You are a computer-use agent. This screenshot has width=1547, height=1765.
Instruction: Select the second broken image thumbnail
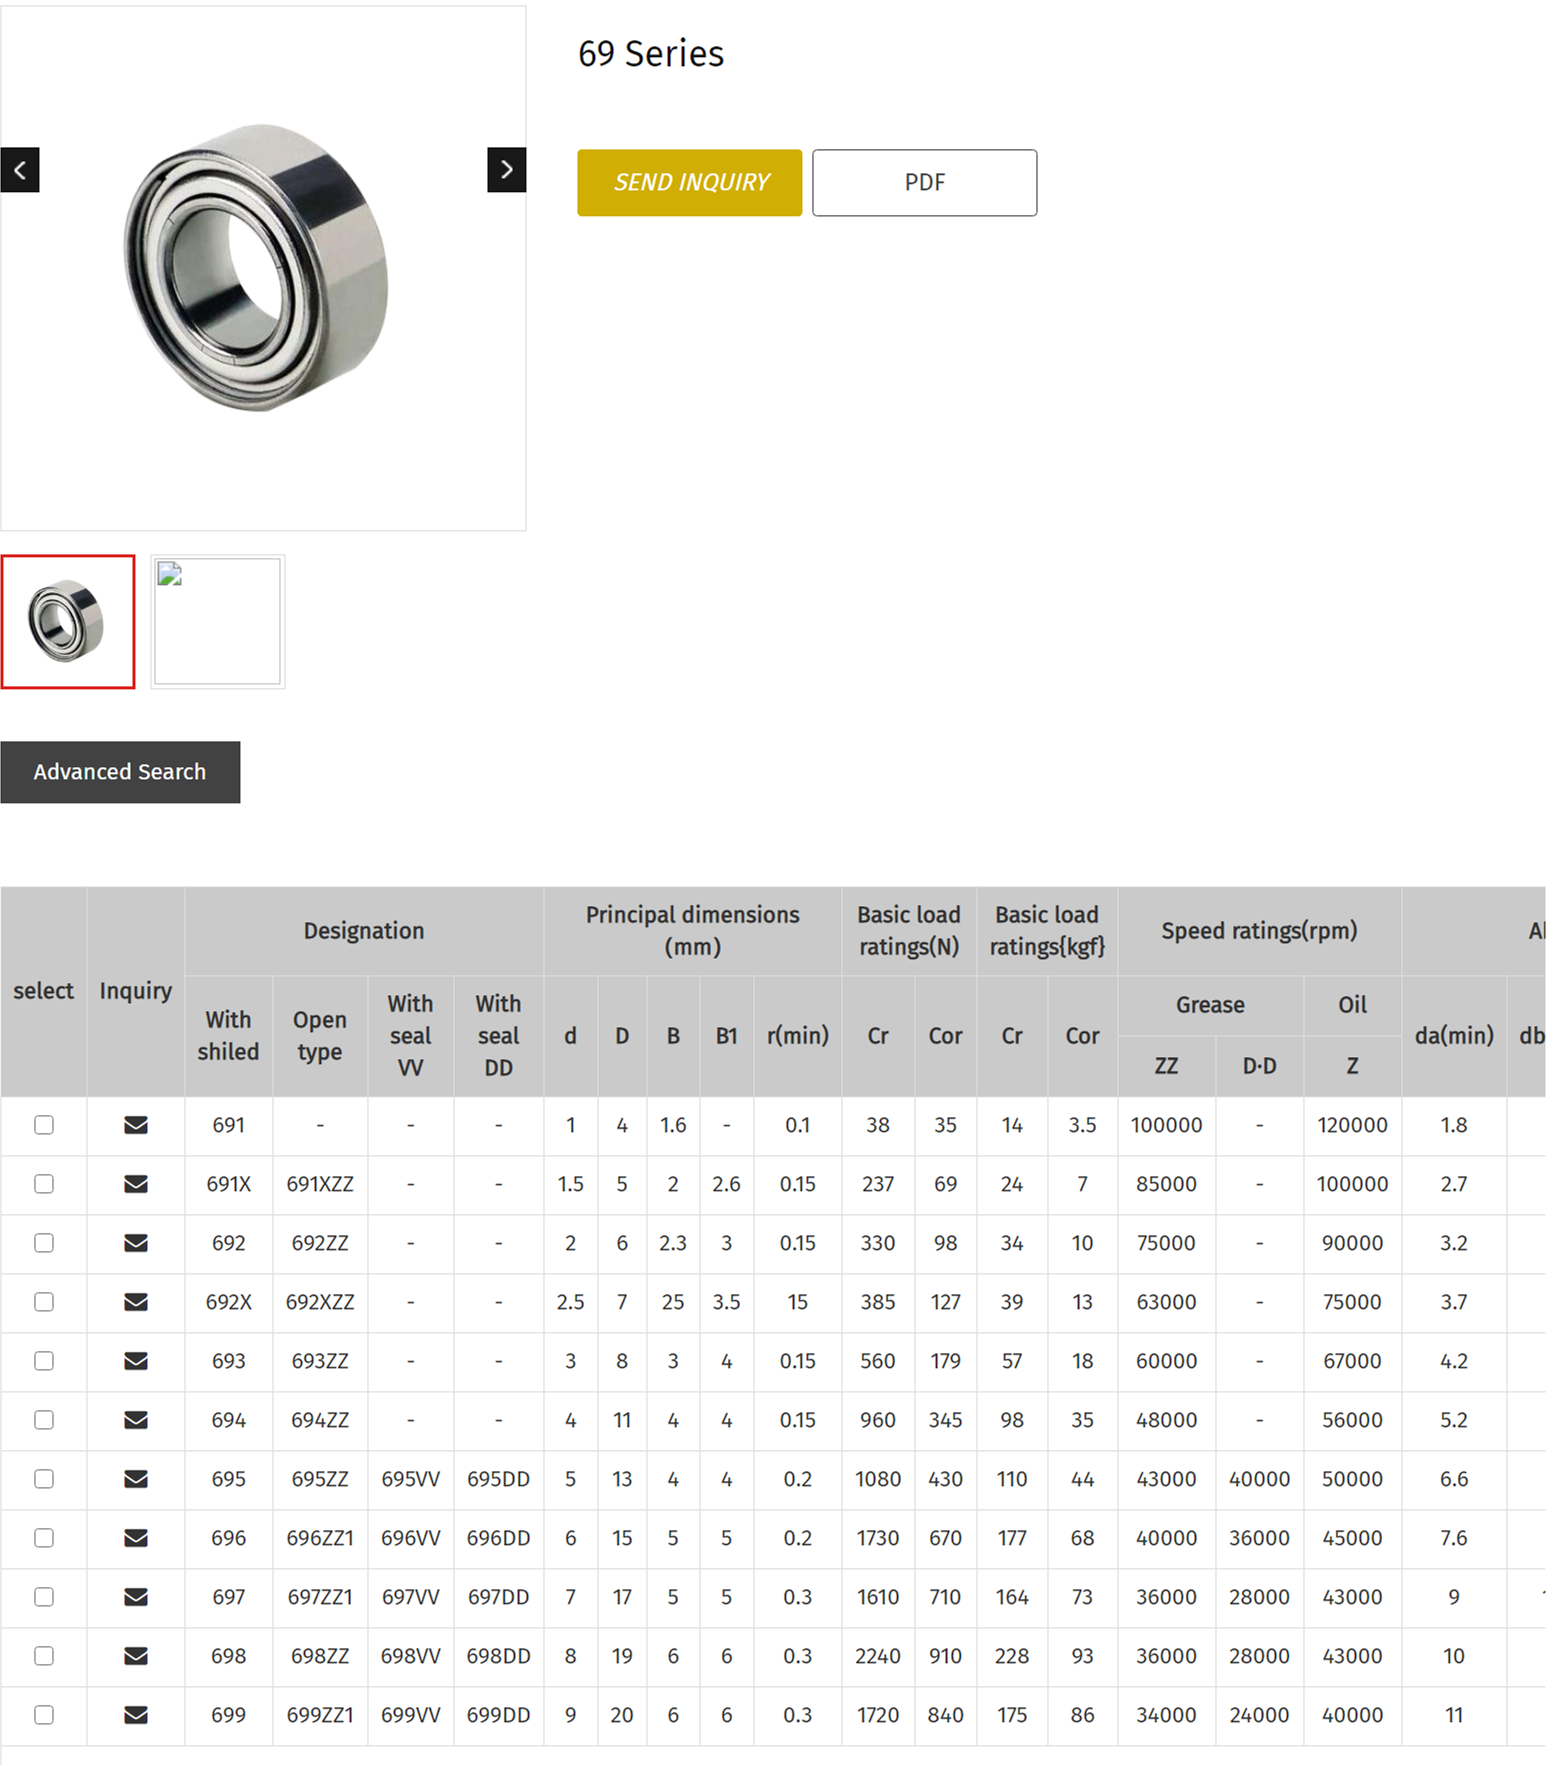pos(218,622)
